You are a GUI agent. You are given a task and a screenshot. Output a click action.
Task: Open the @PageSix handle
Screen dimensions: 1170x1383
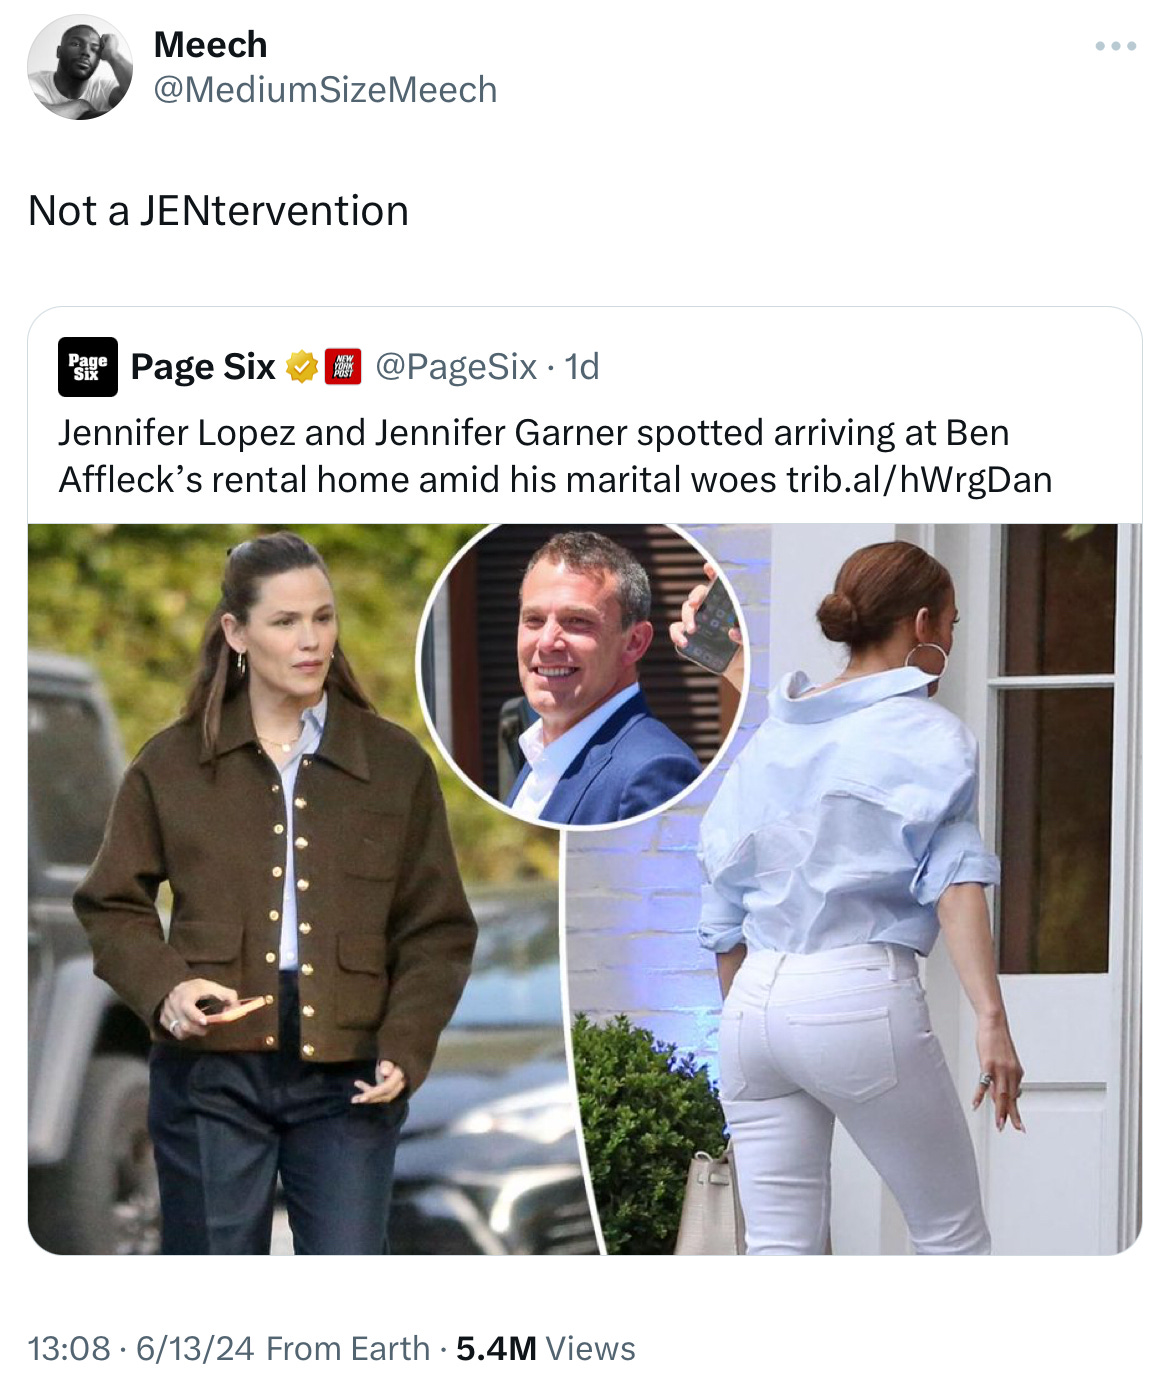457,367
